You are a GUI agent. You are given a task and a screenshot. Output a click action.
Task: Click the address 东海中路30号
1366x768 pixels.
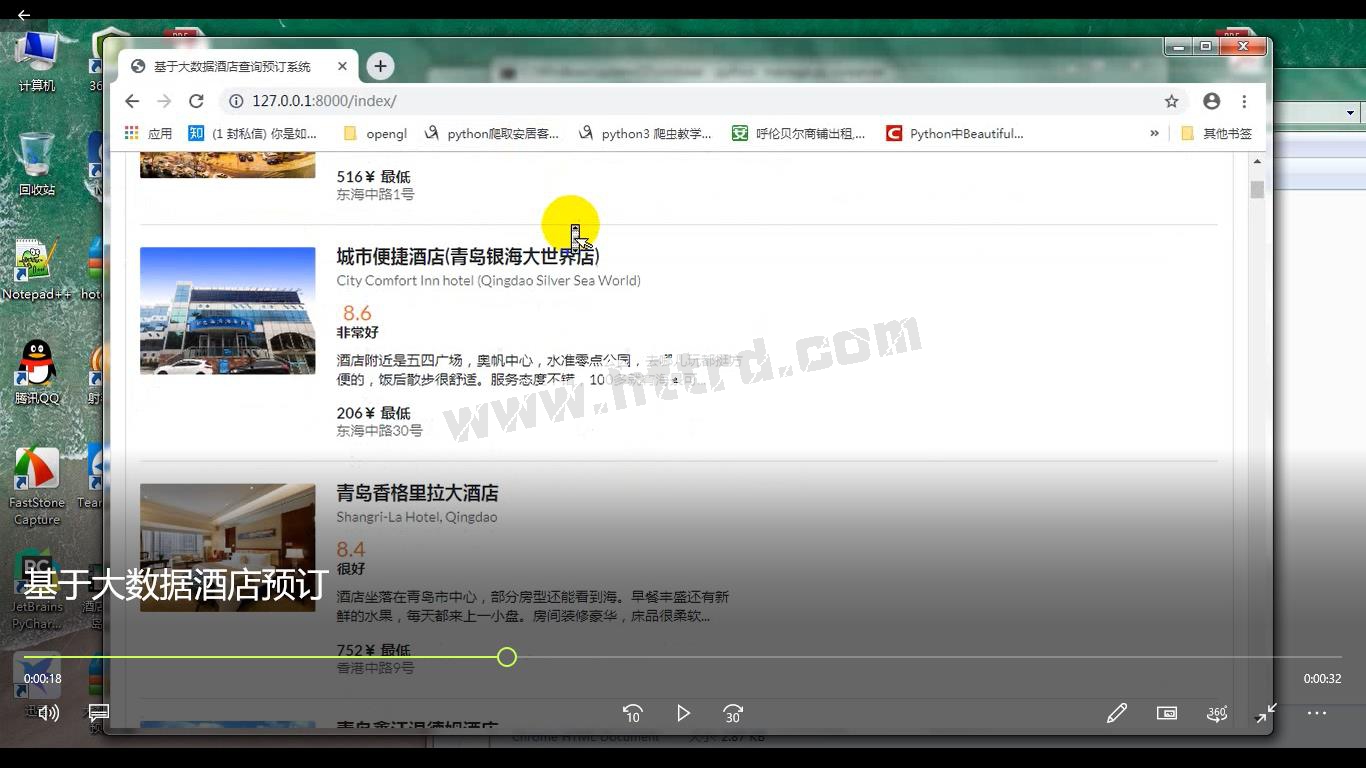pyautogui.click(x=379, y=431)
